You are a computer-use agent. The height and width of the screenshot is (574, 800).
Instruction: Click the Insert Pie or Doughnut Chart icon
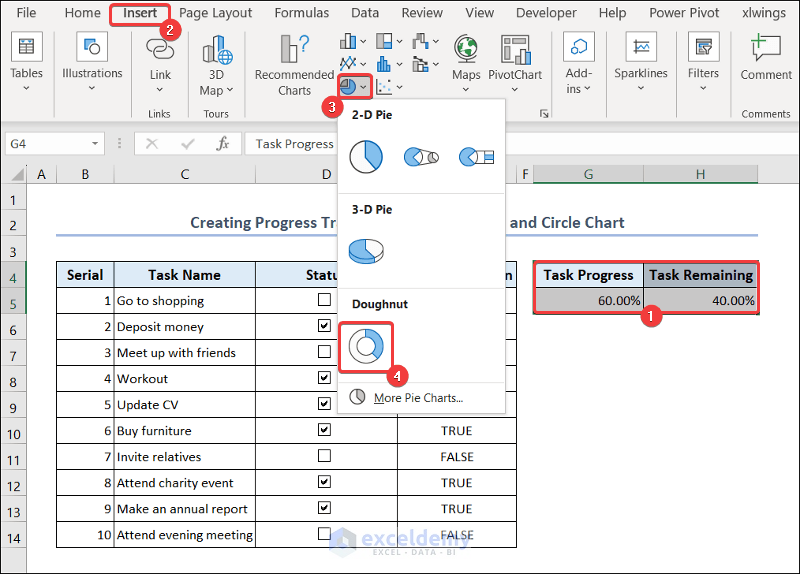[348, 87]
